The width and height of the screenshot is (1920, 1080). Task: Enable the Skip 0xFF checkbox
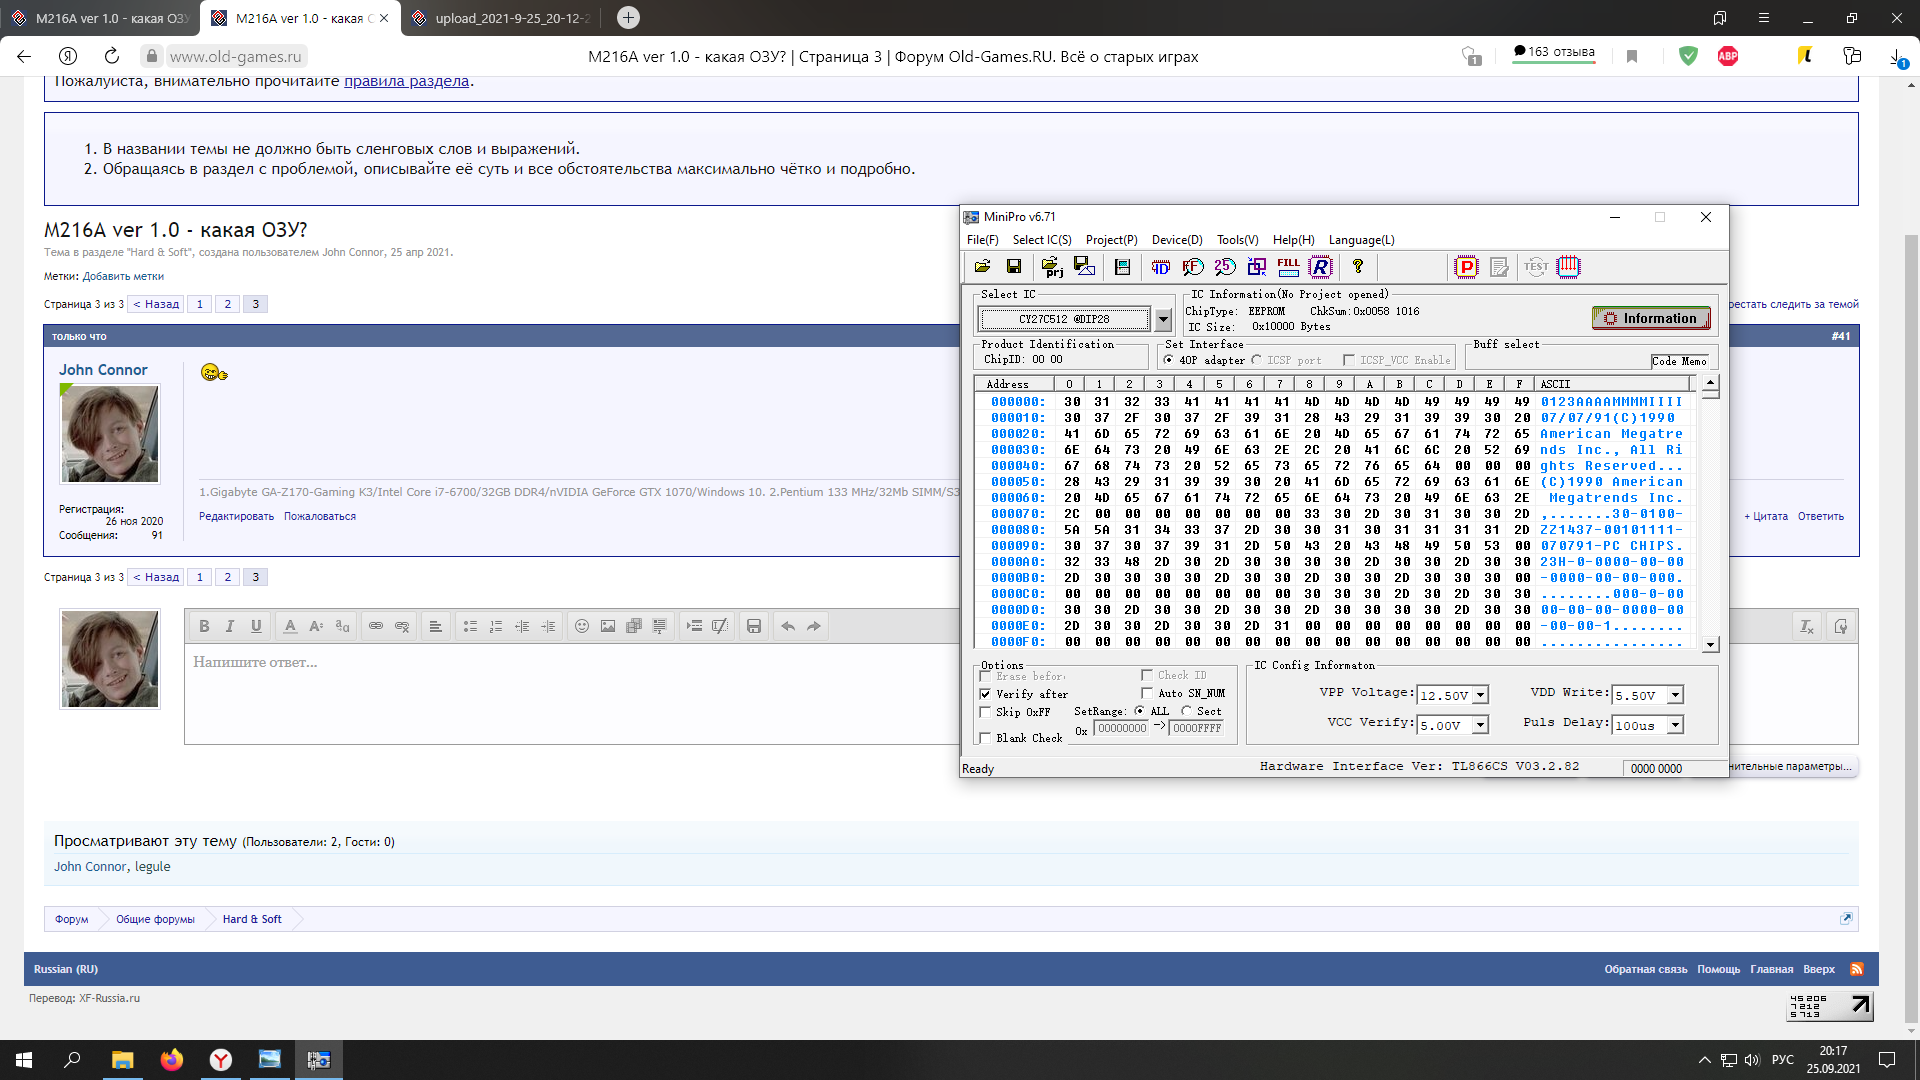985,712
